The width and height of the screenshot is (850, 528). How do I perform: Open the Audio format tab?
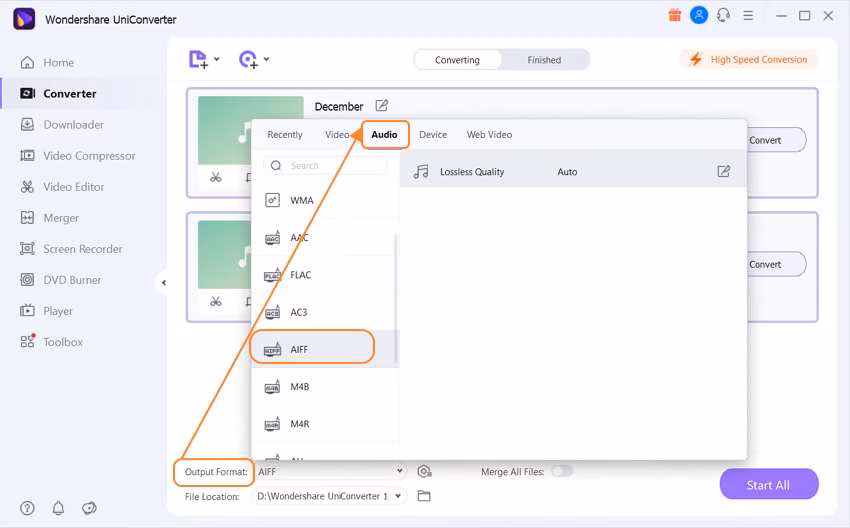coord(384,134)
